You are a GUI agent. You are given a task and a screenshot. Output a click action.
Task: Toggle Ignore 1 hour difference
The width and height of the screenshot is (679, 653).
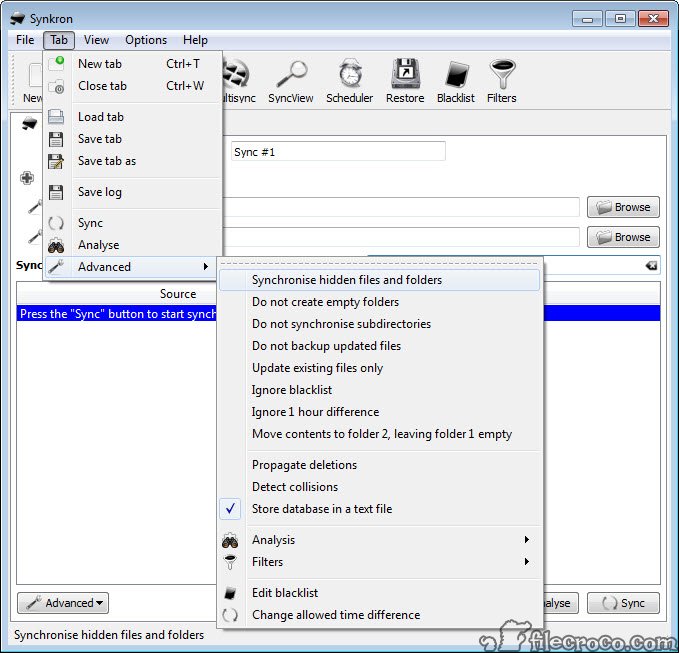pyautogui.click(x=379, y=412)
